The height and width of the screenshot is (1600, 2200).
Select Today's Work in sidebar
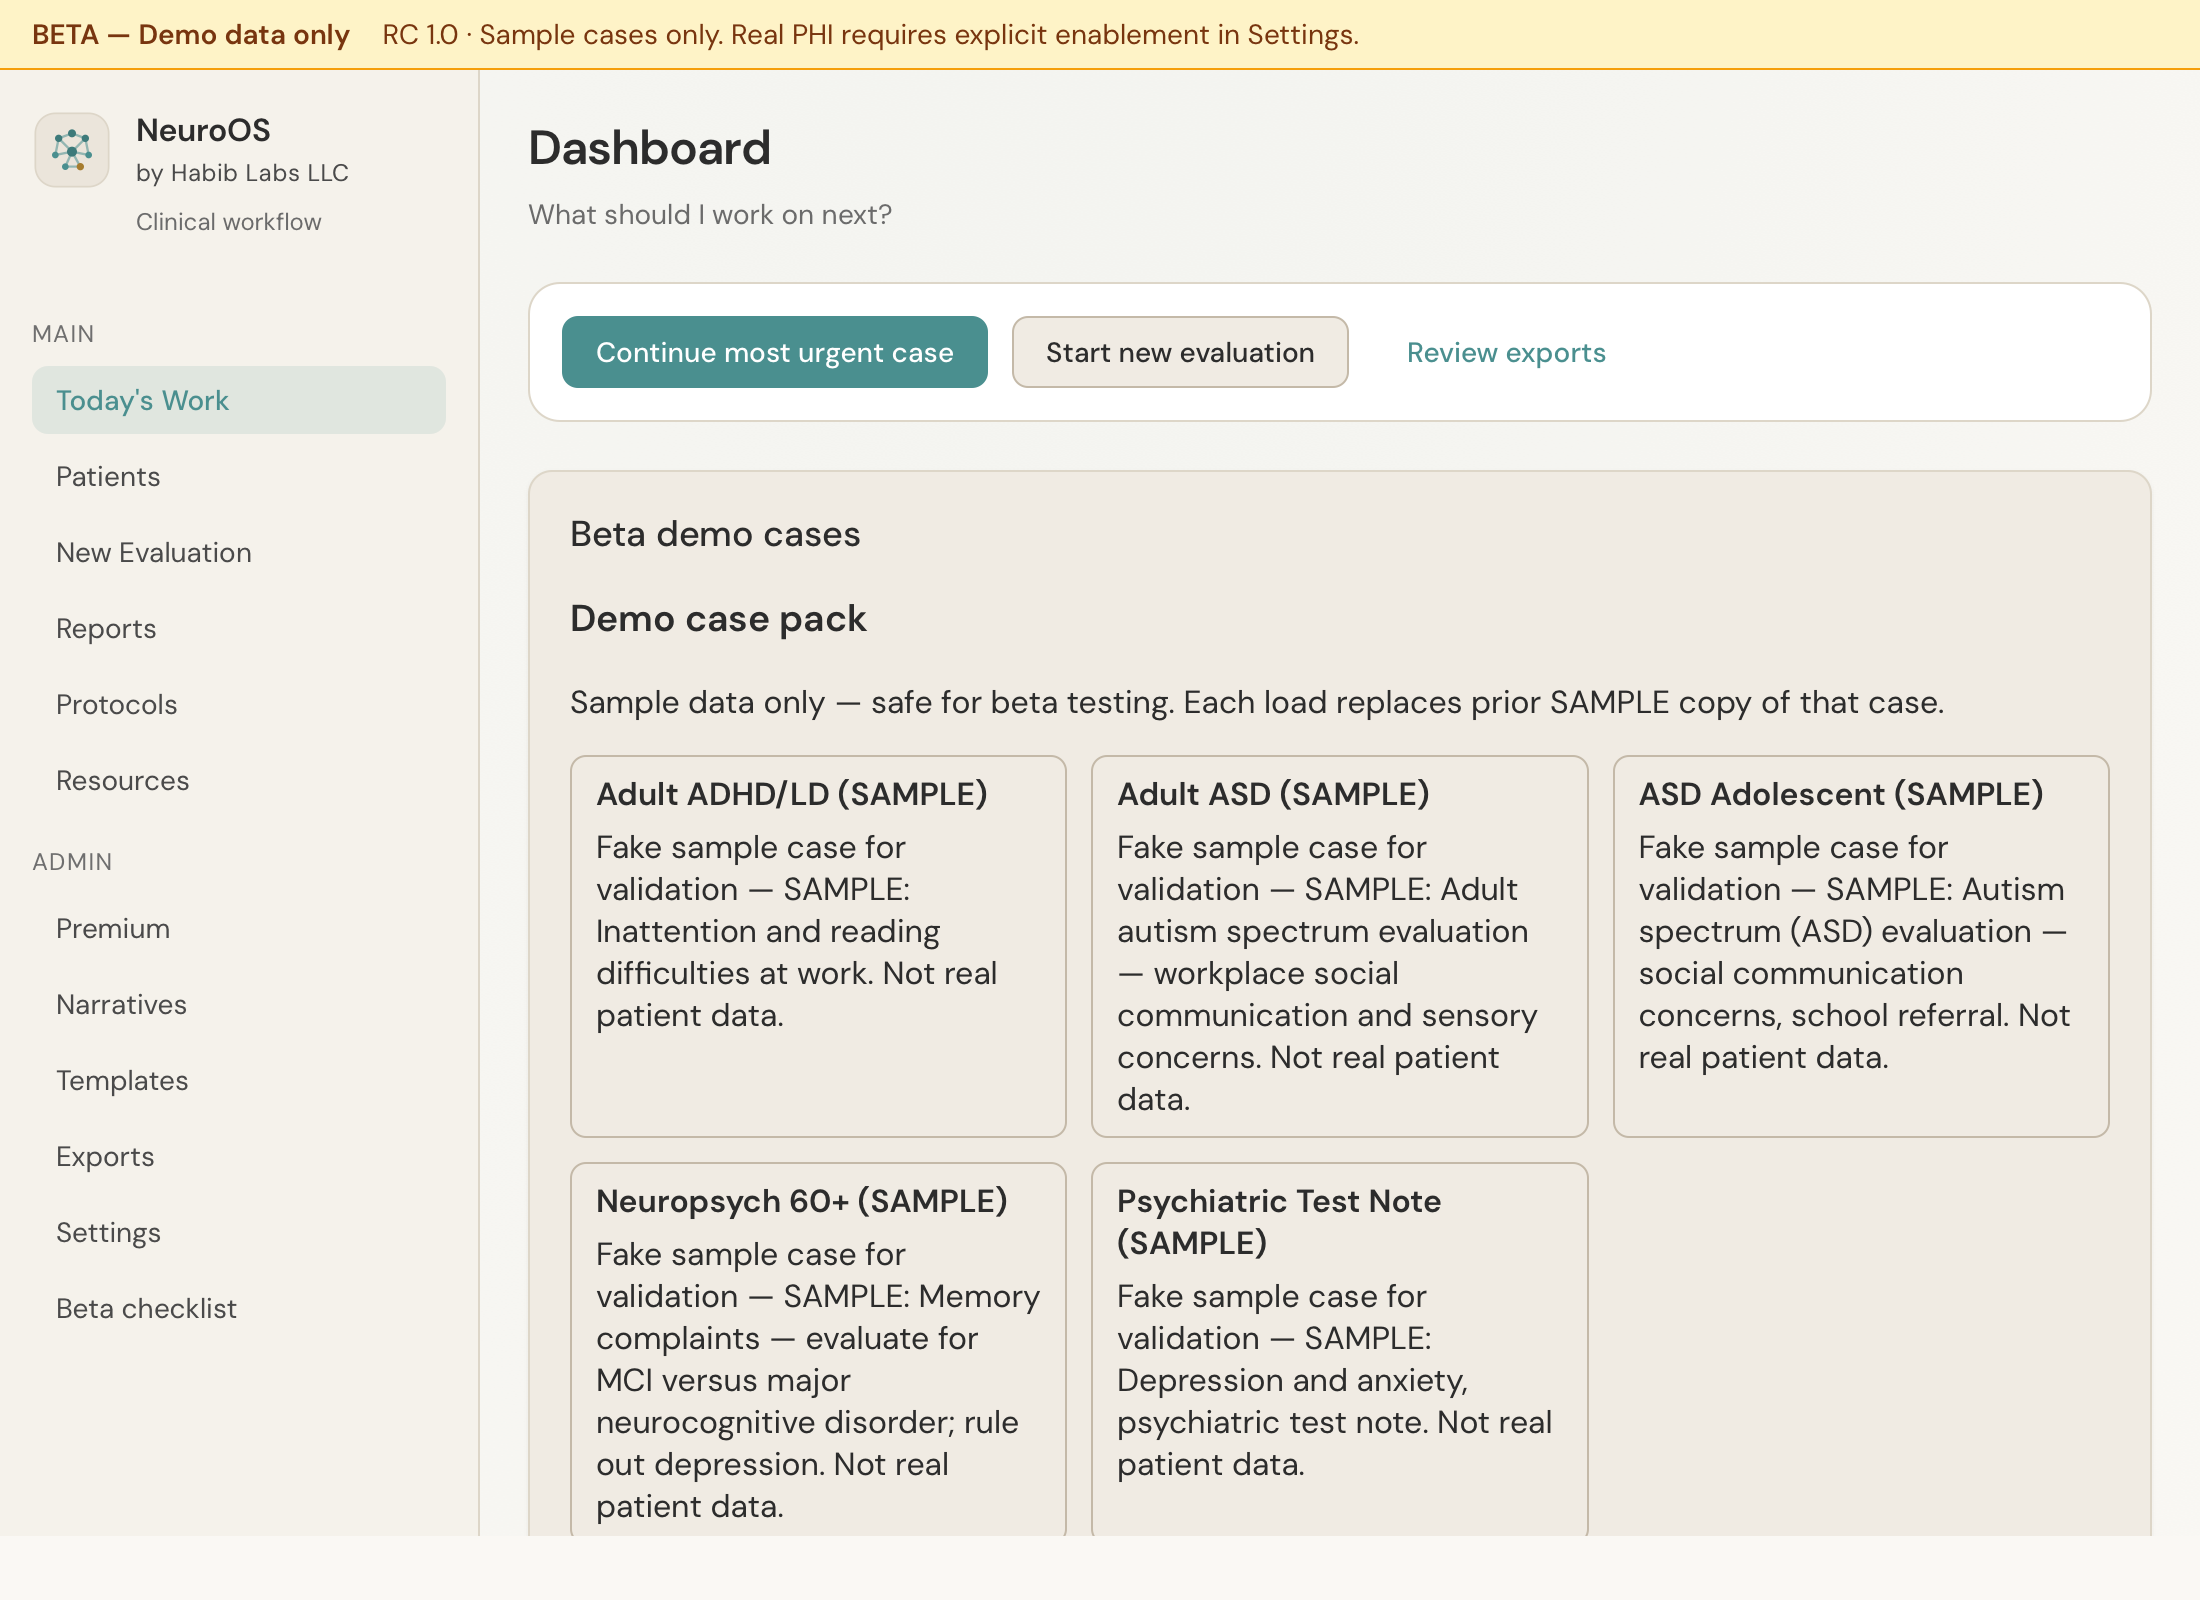(239, 400)
